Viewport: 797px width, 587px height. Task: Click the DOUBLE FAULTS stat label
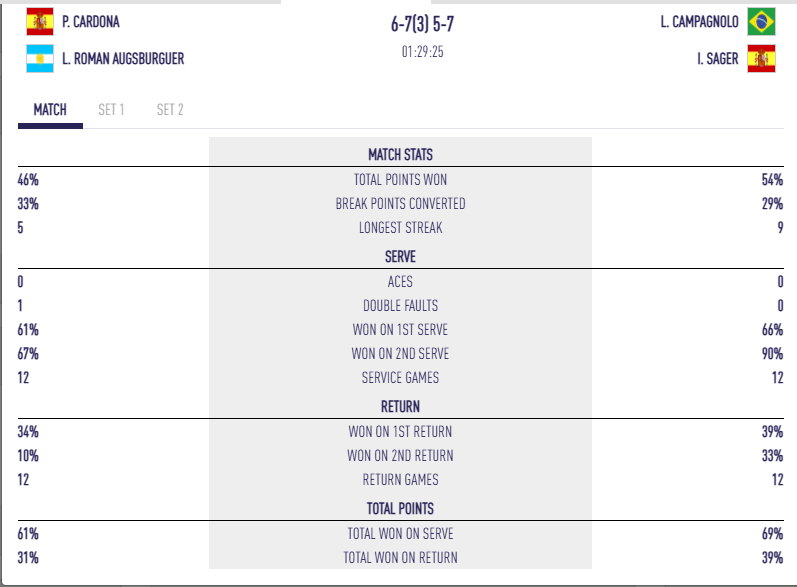click(x=400, y=306)
